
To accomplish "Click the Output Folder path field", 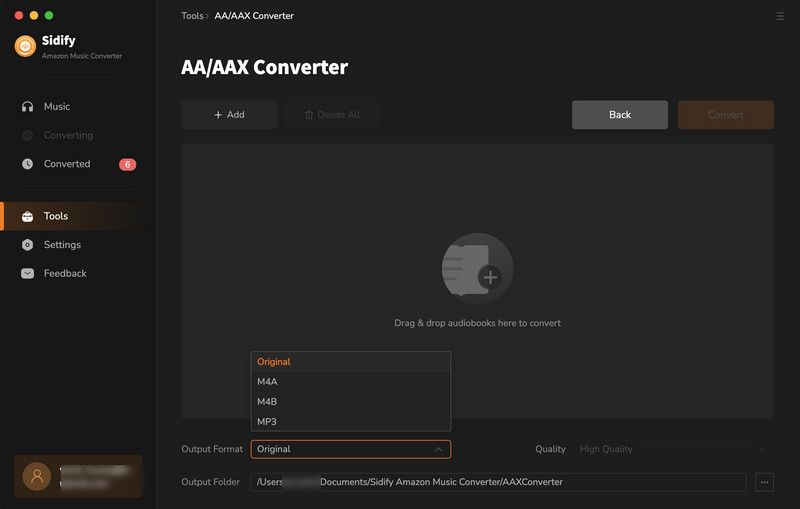I will [498, 482].
